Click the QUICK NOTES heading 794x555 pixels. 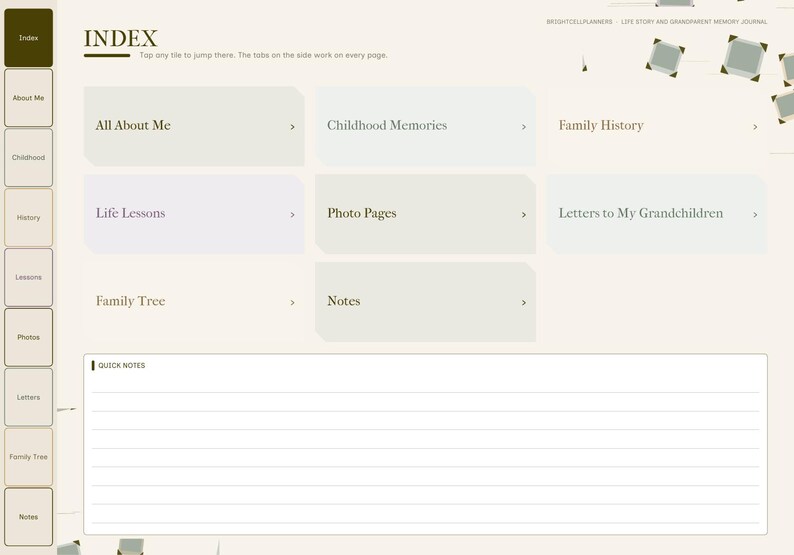pyautogui.click(x=122, y=366)
